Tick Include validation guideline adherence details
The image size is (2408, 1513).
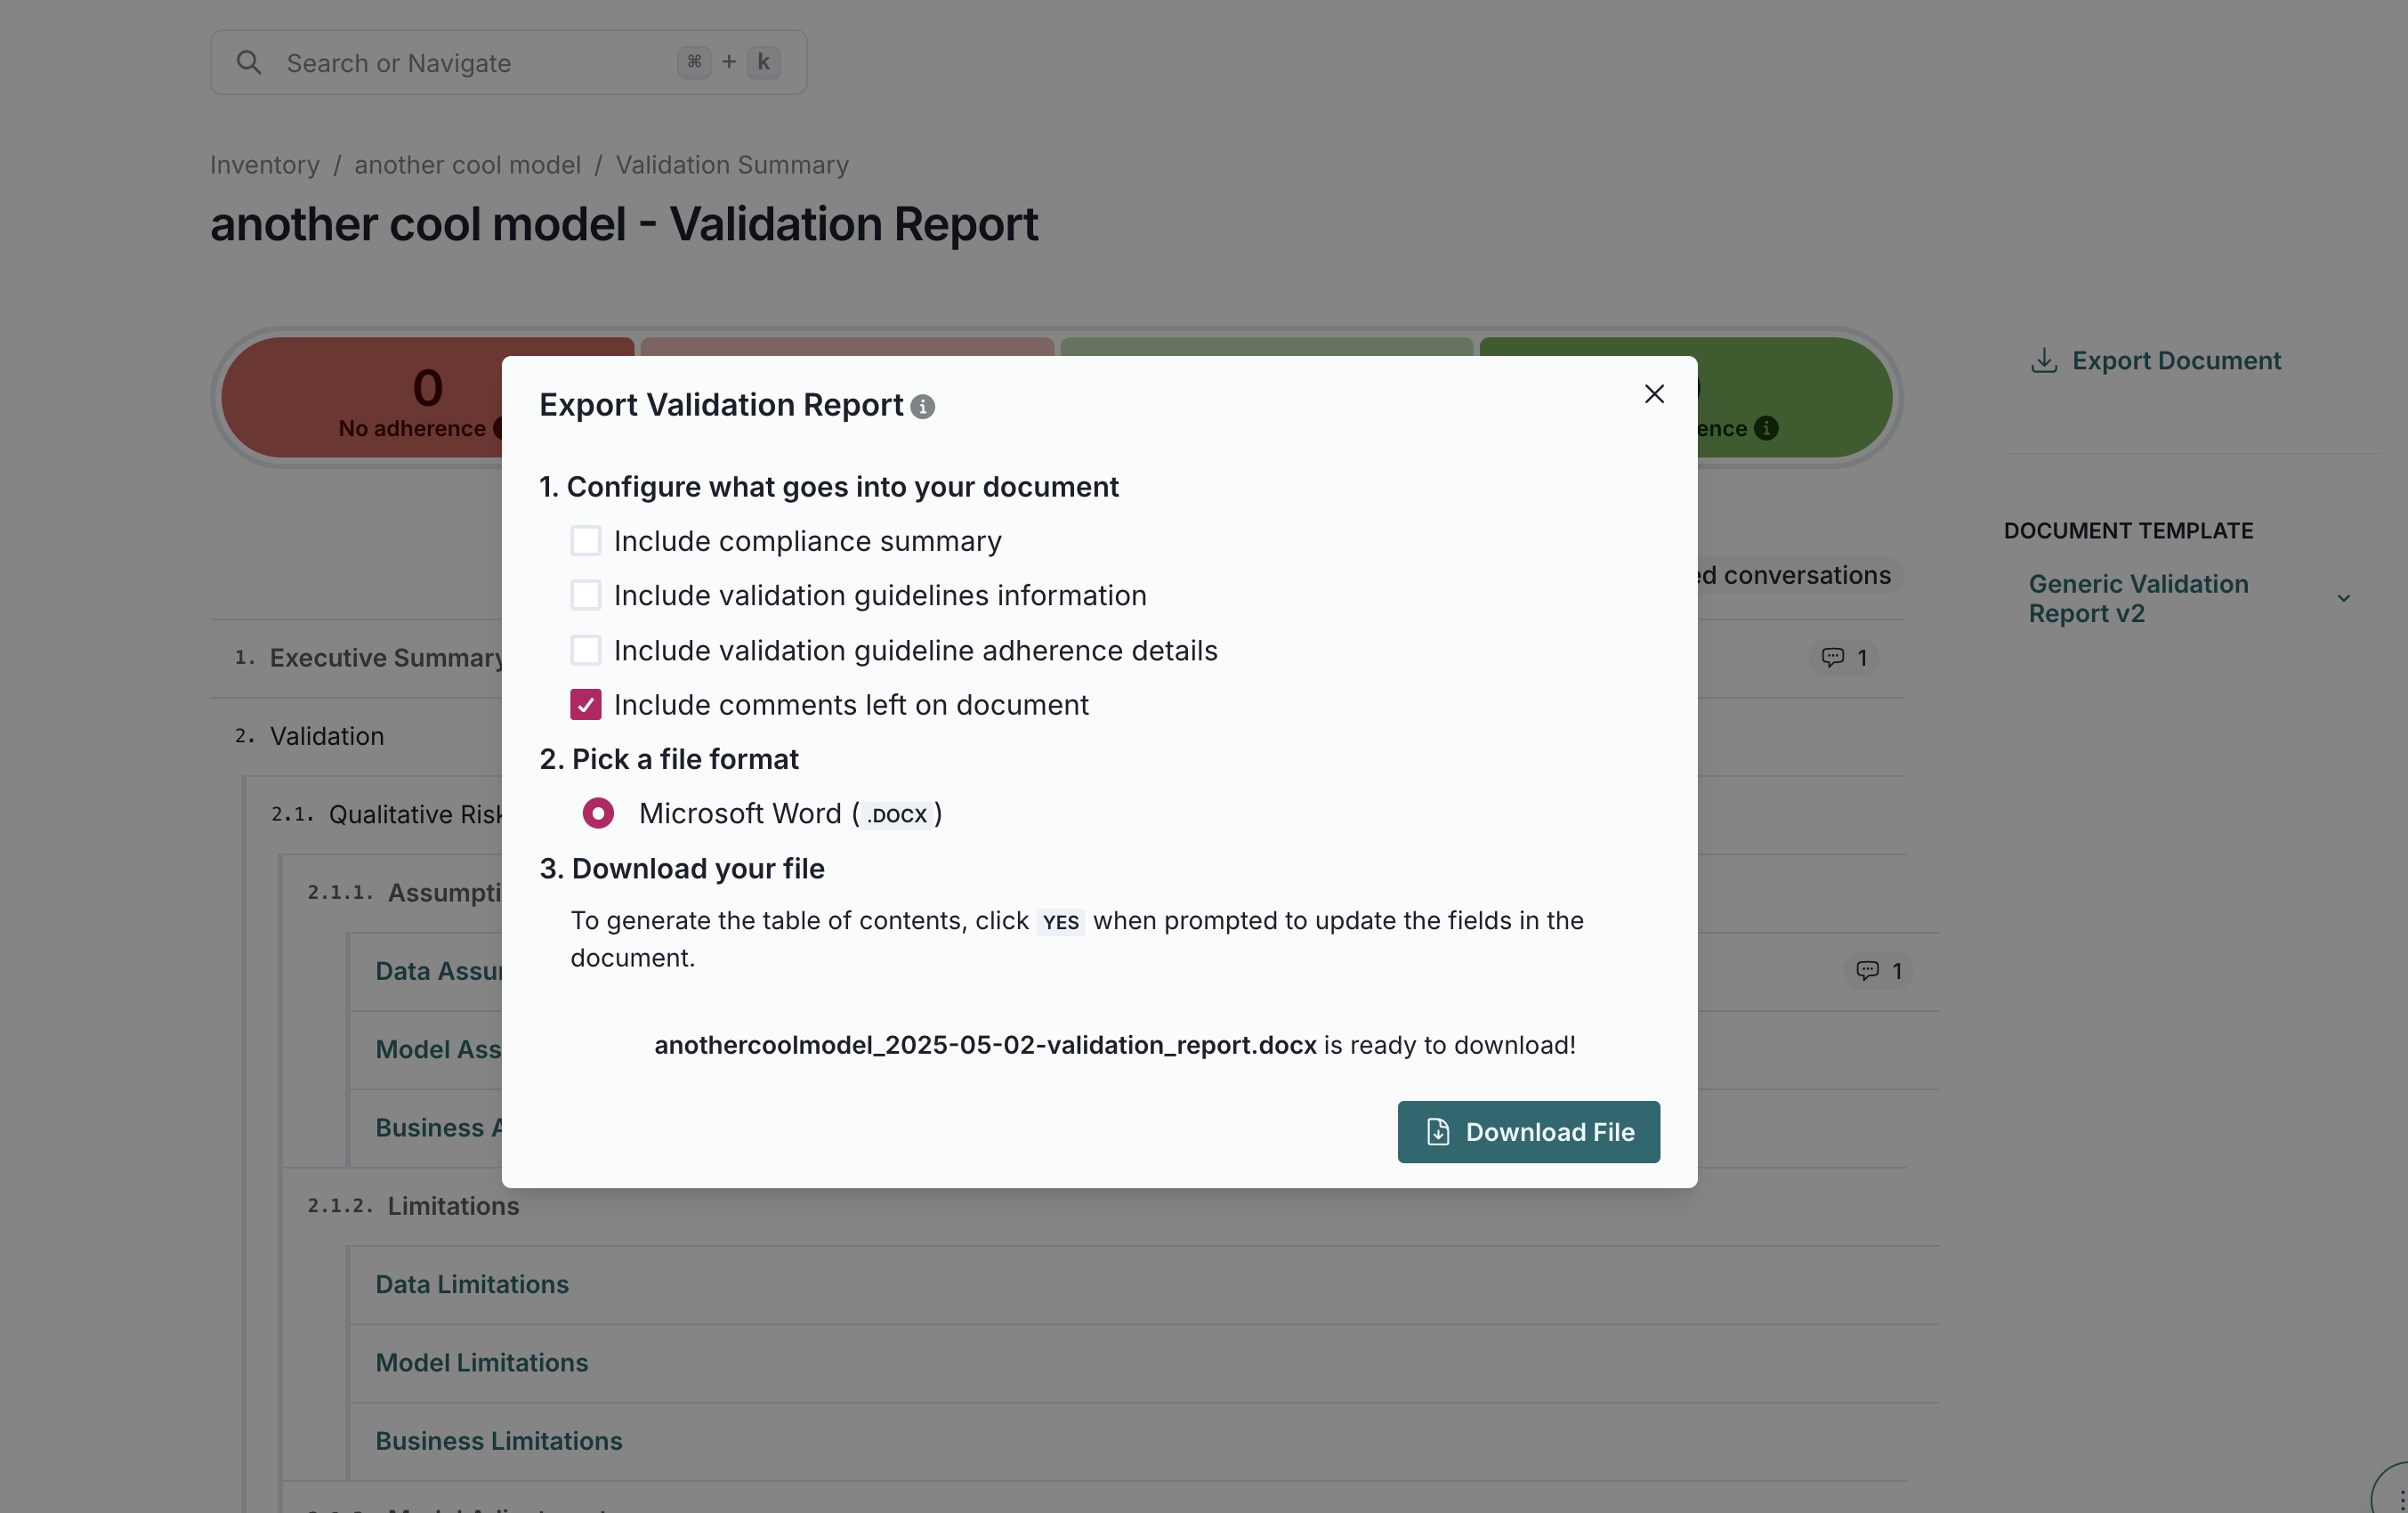pos(586,650)
